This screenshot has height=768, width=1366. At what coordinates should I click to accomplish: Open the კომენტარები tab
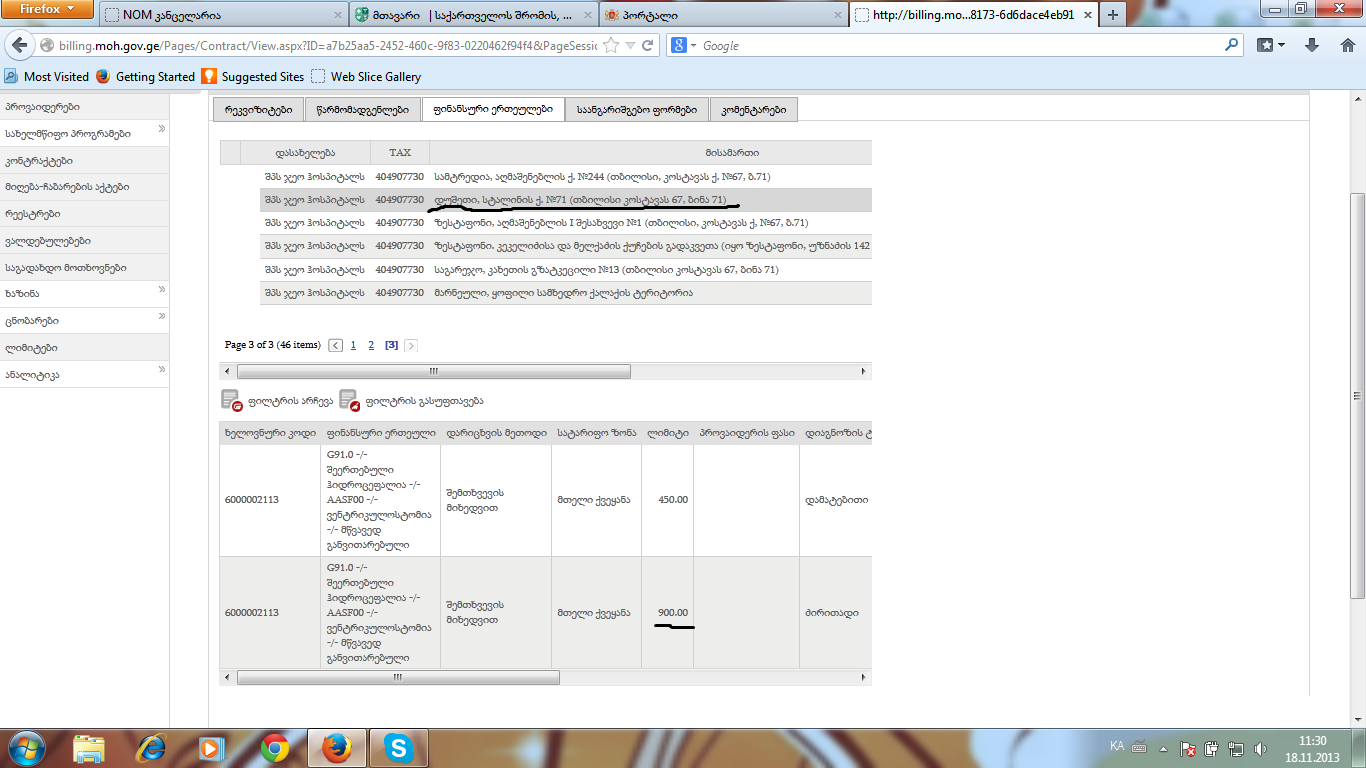[753, 110]
